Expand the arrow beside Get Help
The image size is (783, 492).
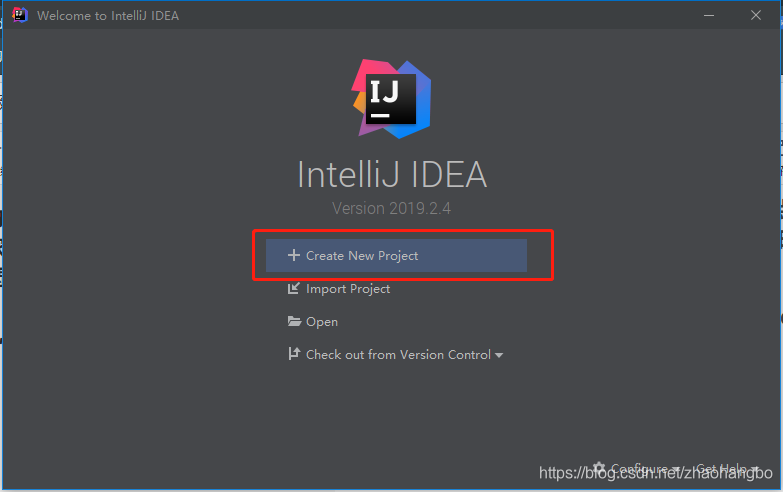click(755, 470)
